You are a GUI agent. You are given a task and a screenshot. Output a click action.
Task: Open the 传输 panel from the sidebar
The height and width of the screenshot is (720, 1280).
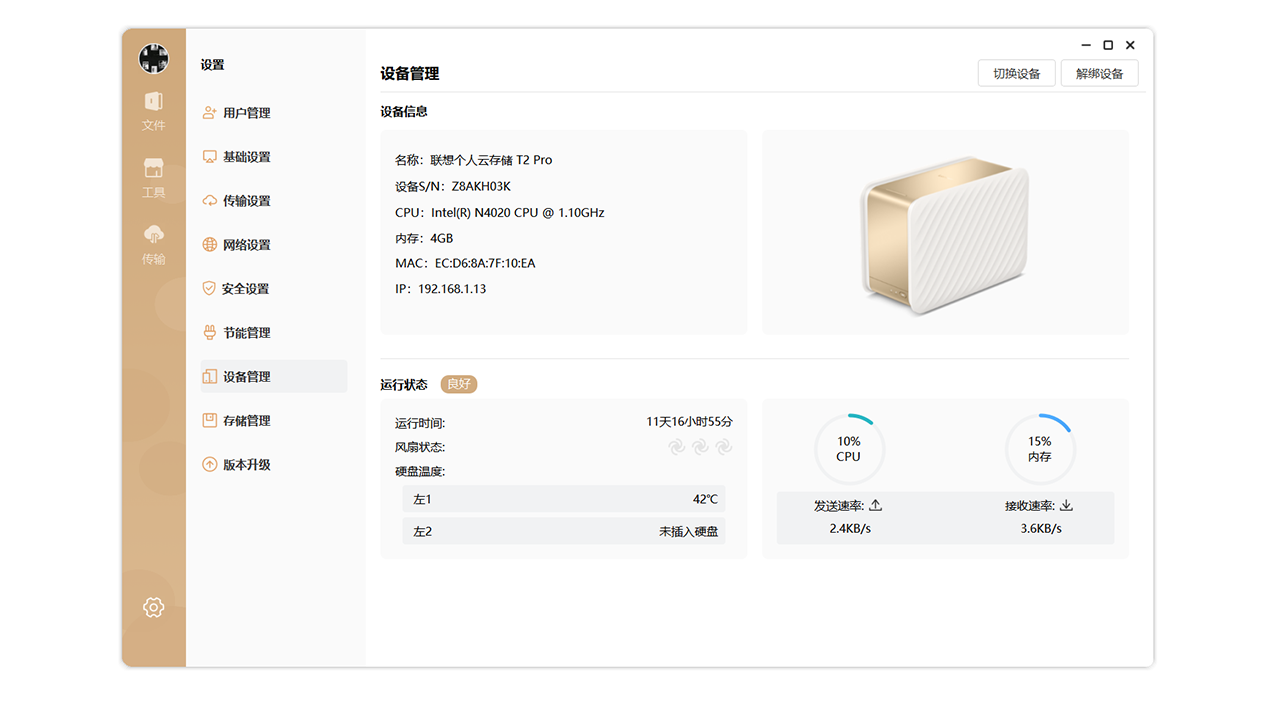click(153, 245)
